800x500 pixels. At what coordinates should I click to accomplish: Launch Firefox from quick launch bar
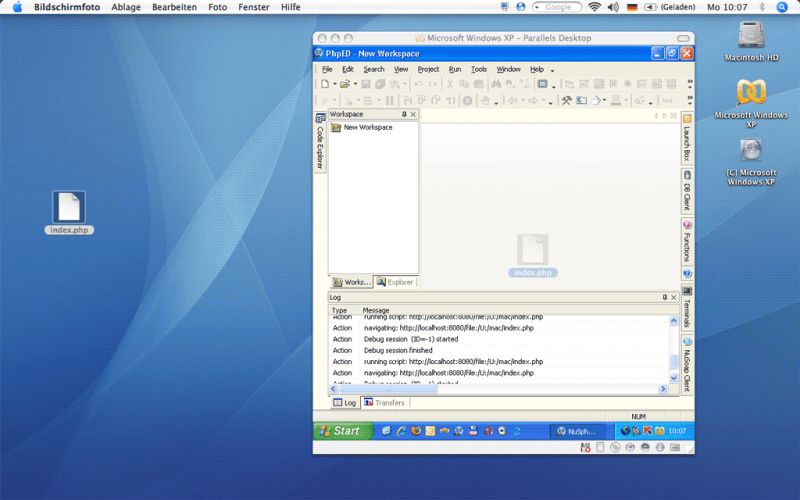click(x=416, y=431)
